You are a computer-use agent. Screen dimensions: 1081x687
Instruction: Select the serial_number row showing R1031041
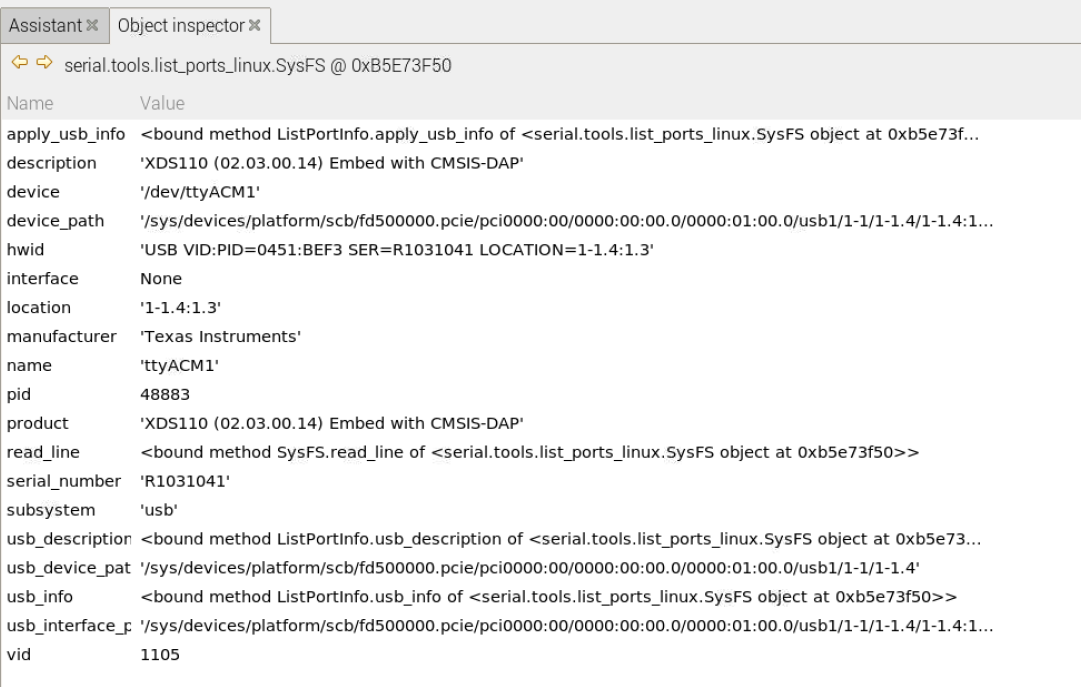200,481
